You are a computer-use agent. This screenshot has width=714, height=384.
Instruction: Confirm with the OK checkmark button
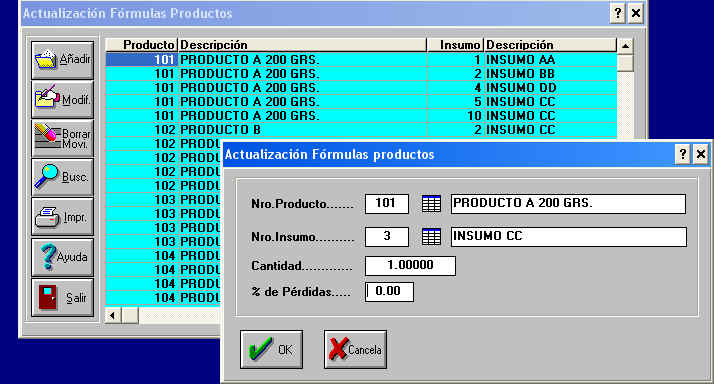(271, 349)
